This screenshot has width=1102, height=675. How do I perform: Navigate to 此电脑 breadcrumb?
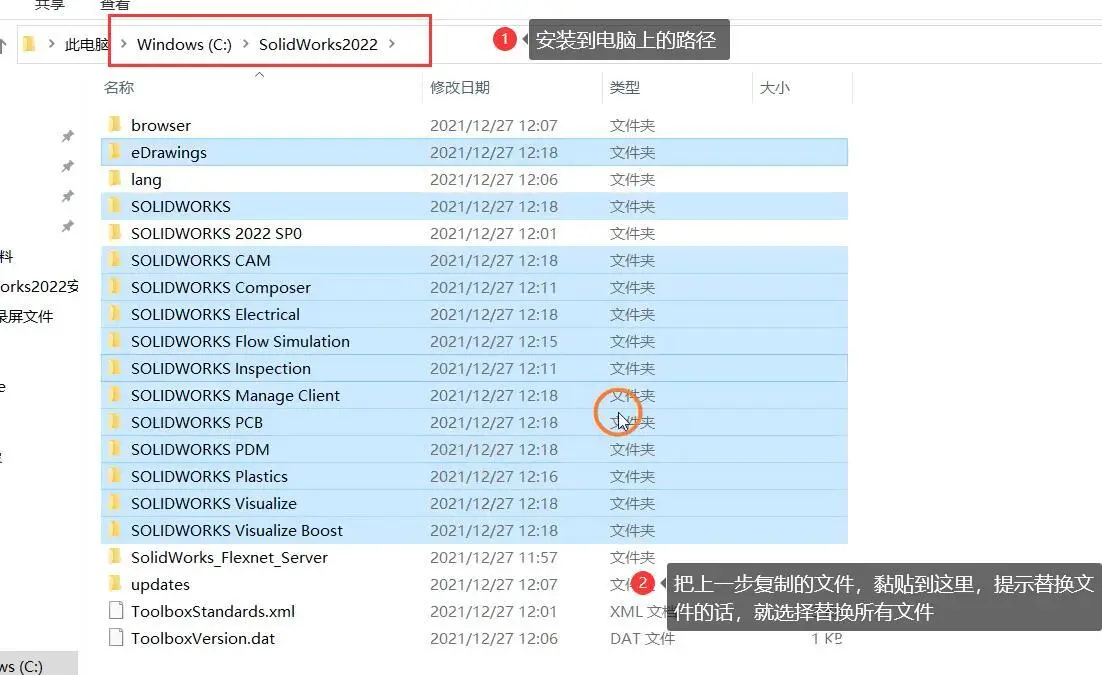click(86, 44)
